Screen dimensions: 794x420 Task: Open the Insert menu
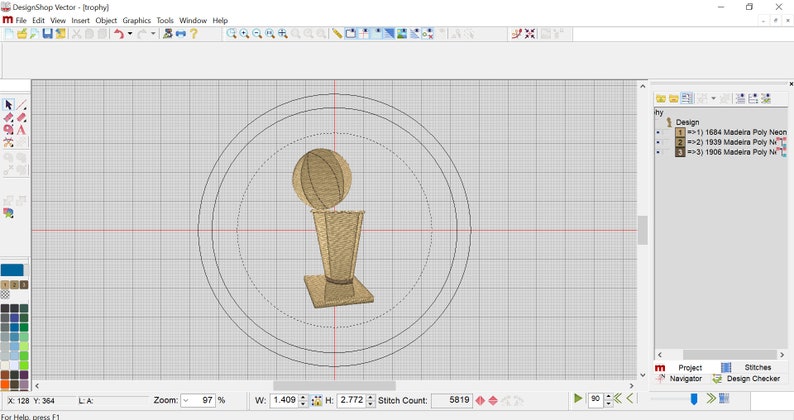point(81,20)
